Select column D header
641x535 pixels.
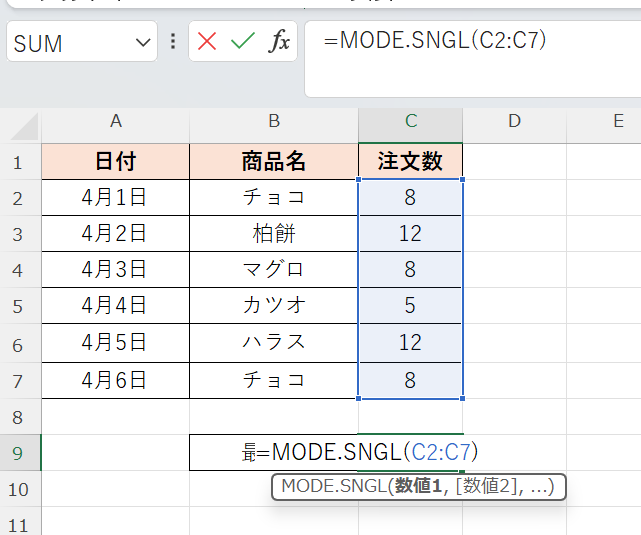pyautogui.click(x=514, y=122)
